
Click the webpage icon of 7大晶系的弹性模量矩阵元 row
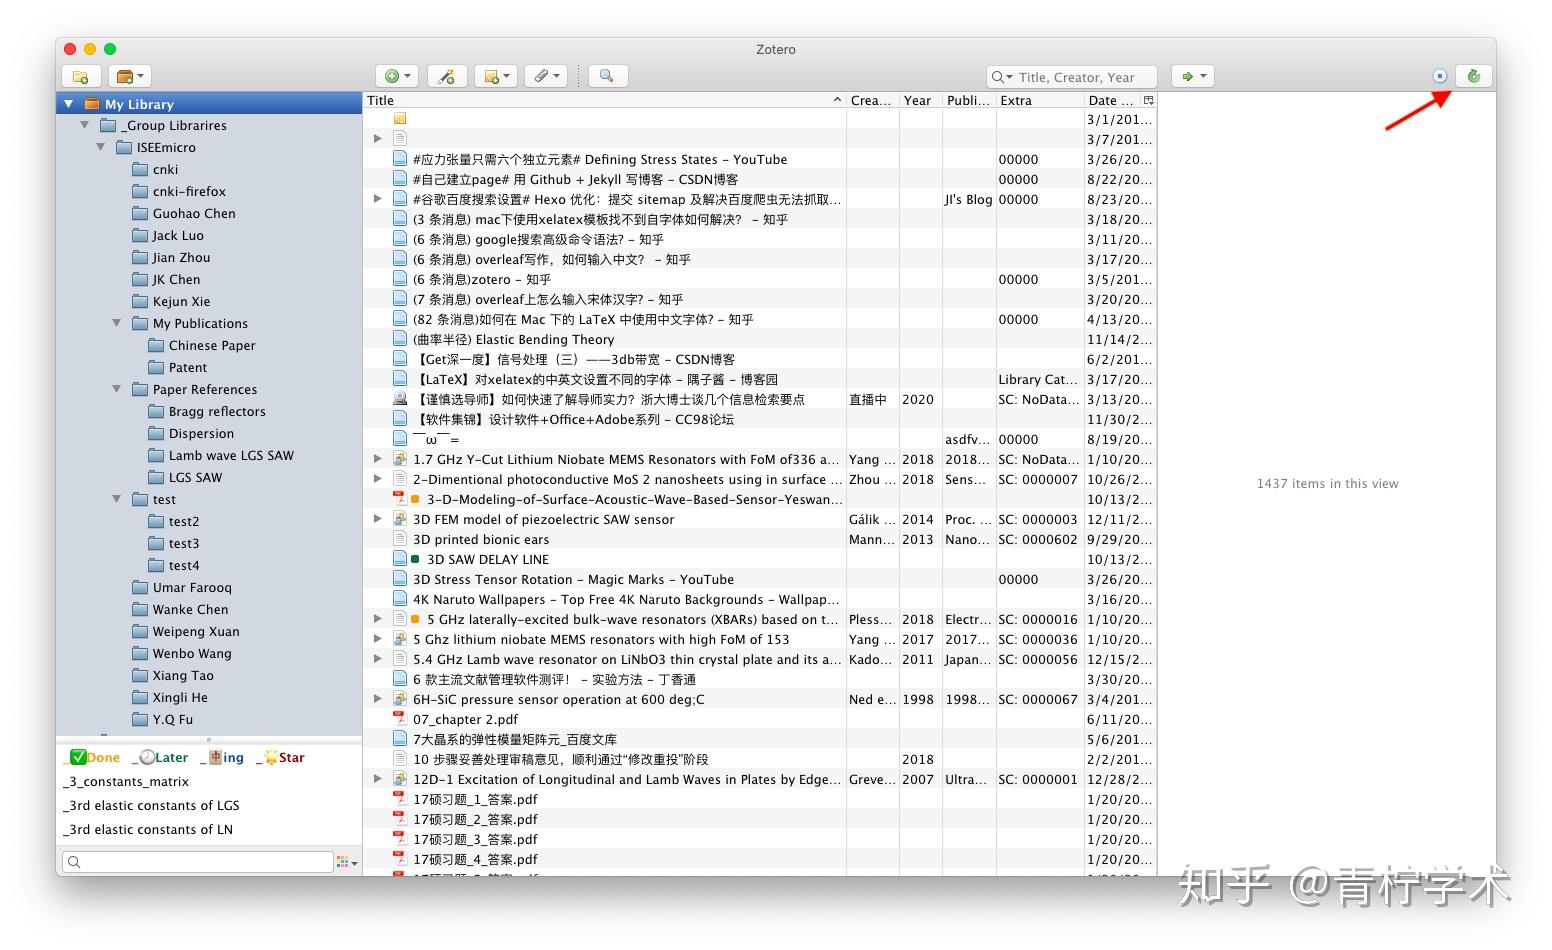(x=400, y=739)
